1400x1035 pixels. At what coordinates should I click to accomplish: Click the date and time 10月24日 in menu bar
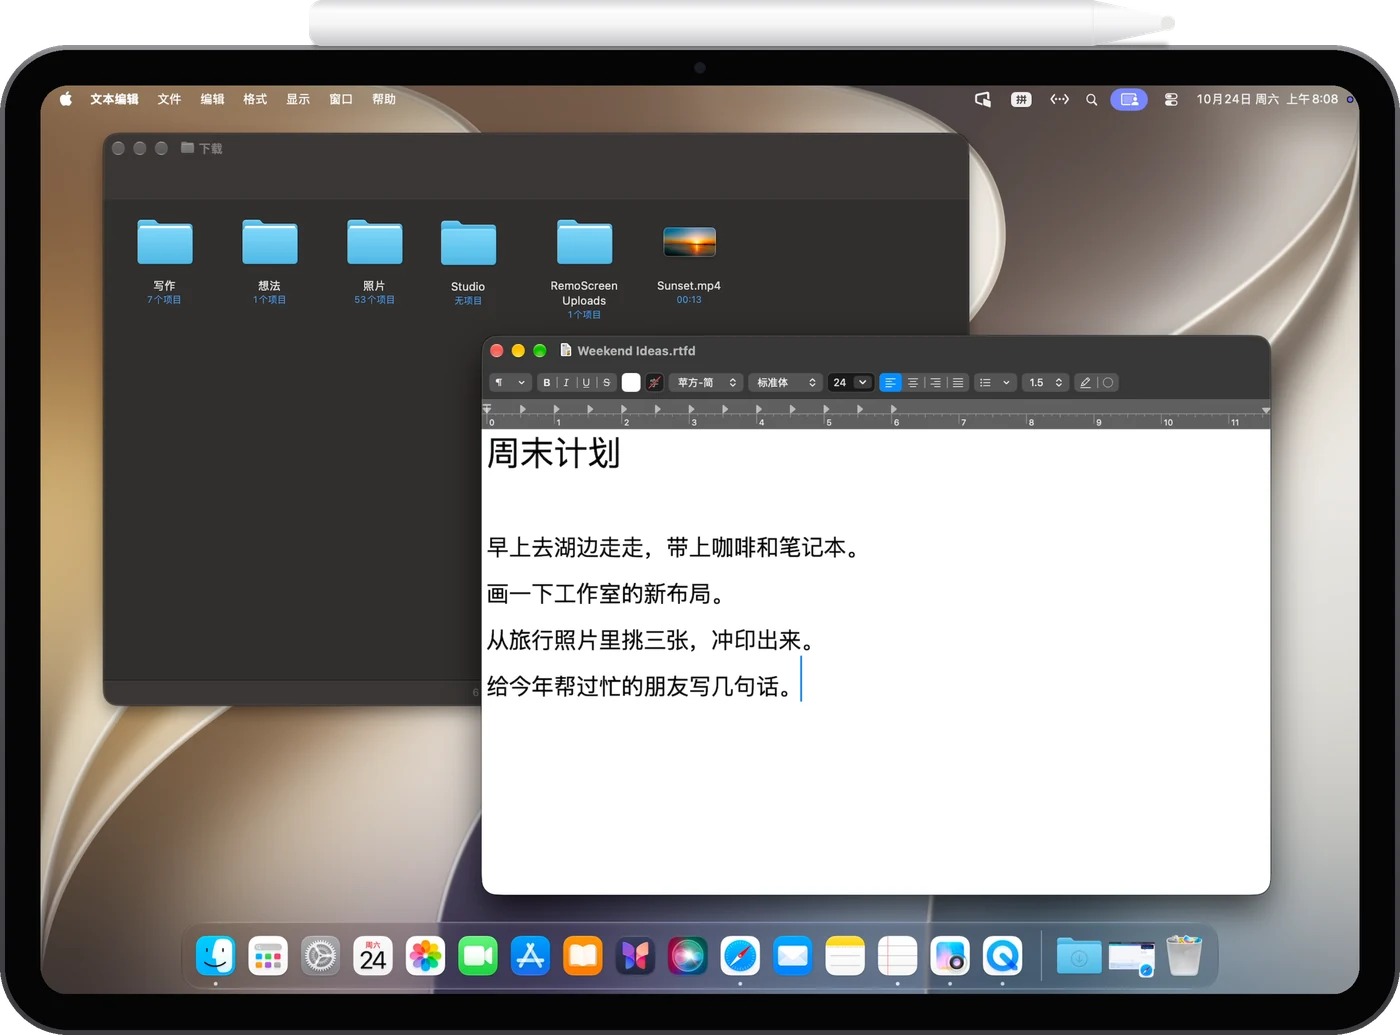click(x=1267, y=99)
